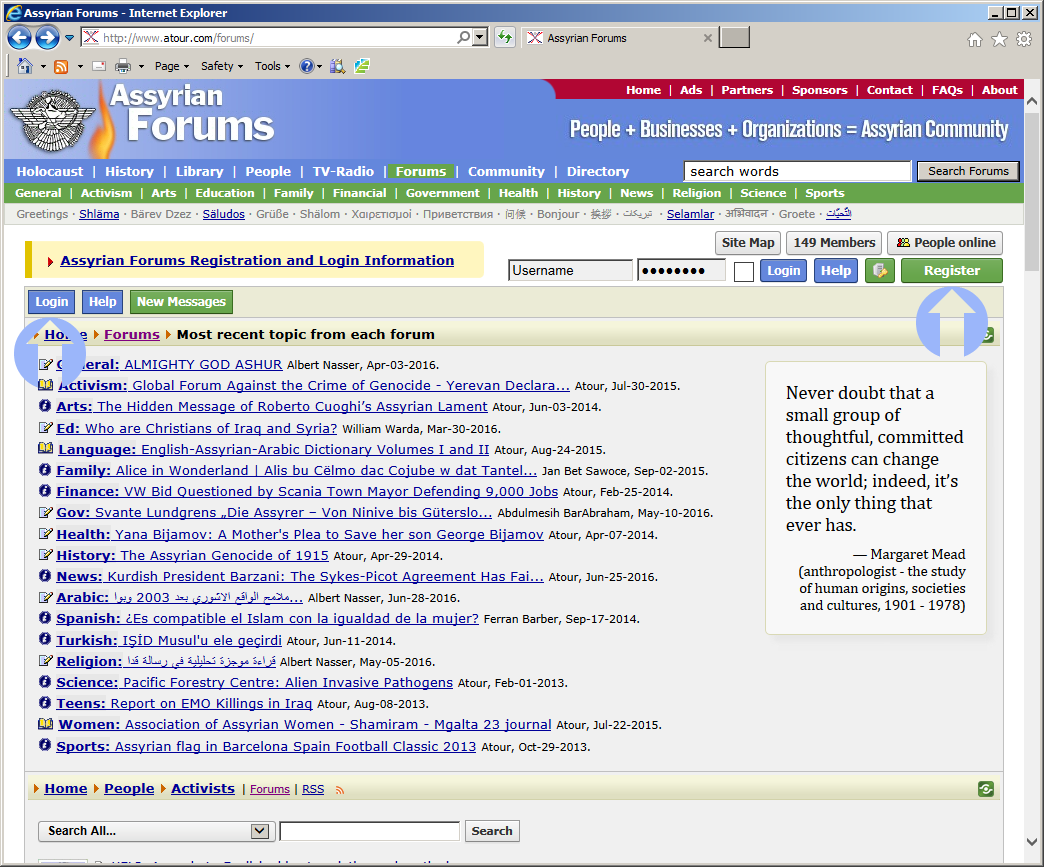Viewport: 1044px width, 867px height.
Task: Click the bottom Search button
Action: [492, 830]
